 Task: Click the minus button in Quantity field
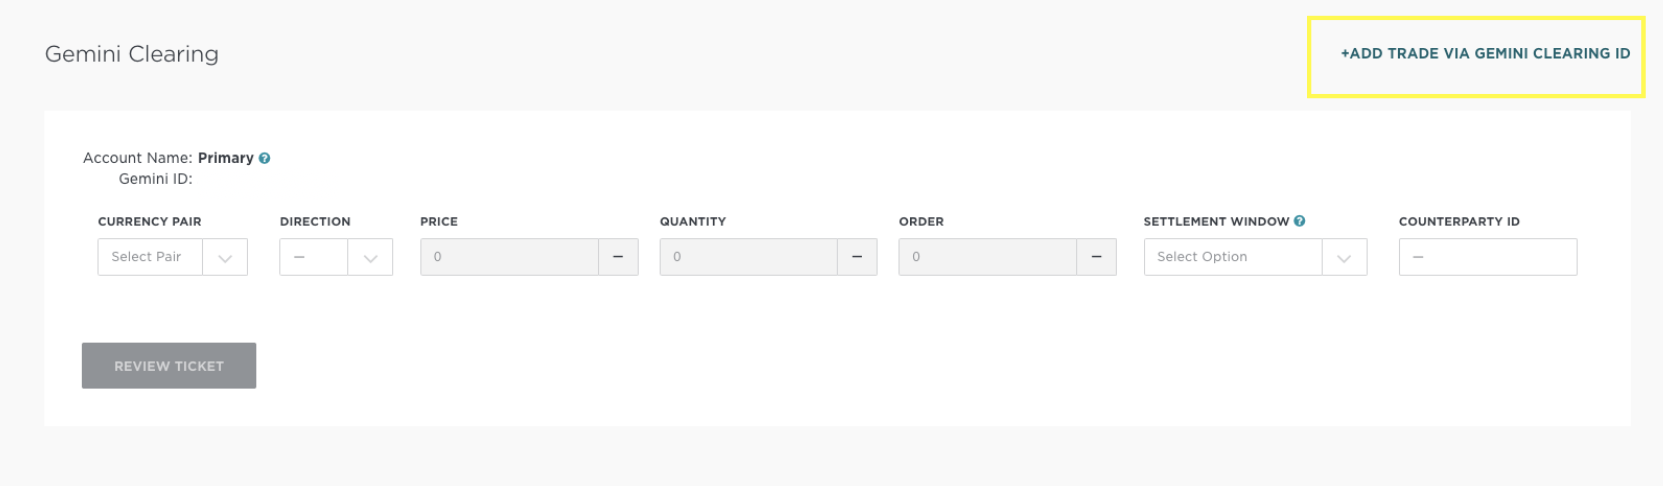[x=857, y=257]
